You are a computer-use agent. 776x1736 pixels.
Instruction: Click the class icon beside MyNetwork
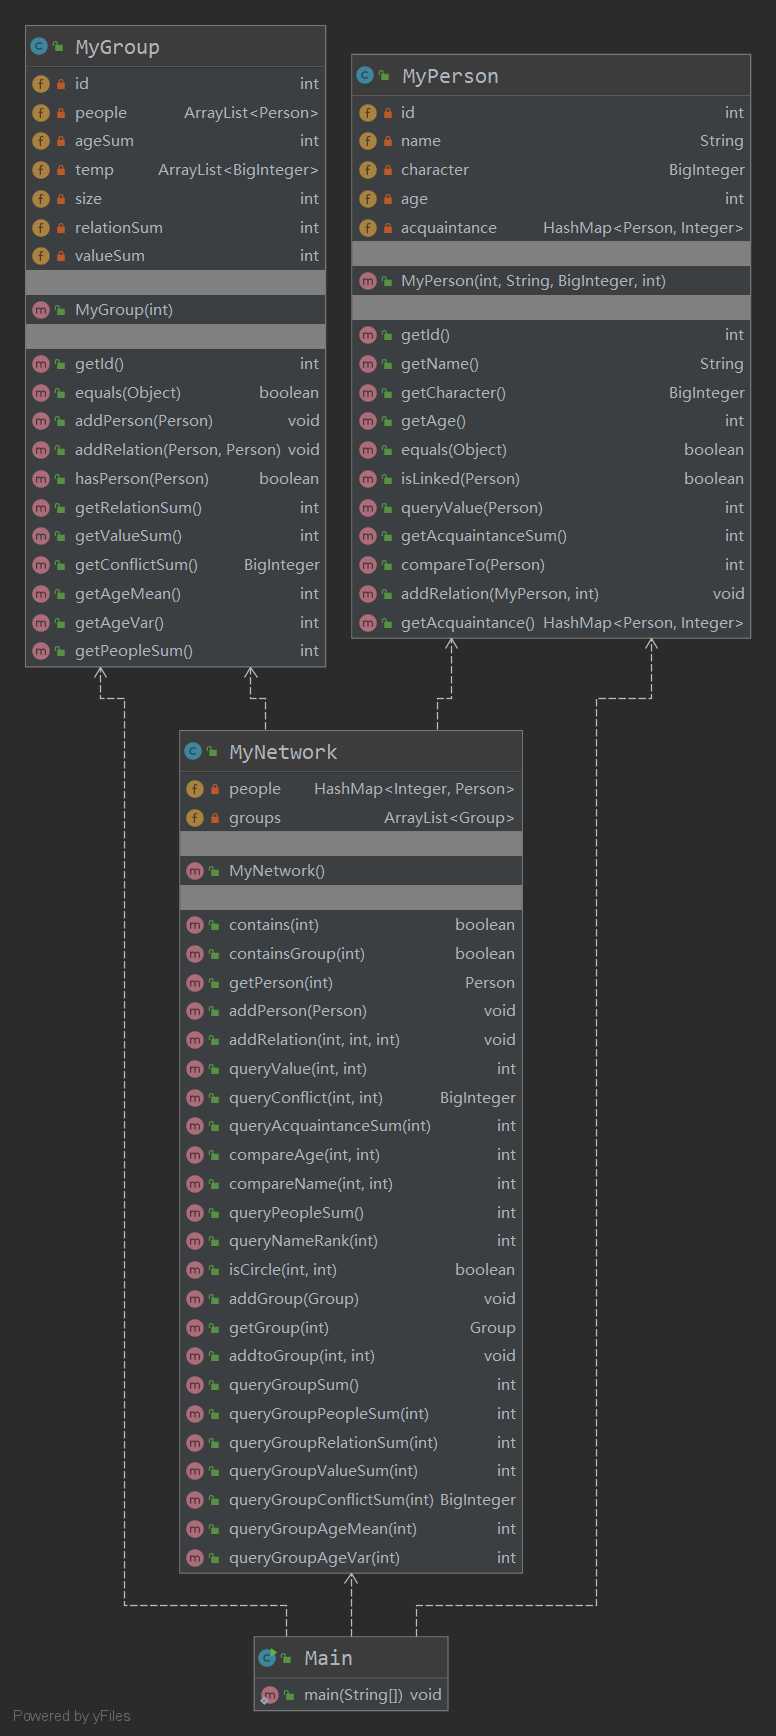tap(193, 751)
